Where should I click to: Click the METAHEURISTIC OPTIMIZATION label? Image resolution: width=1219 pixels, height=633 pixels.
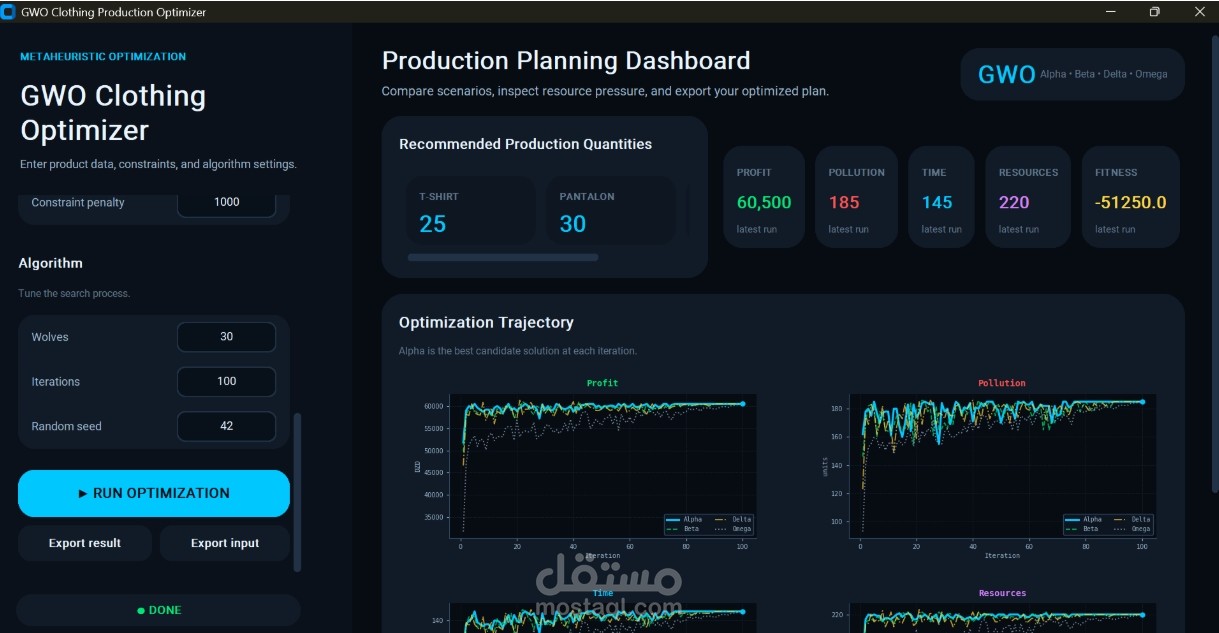coord(103,57)
